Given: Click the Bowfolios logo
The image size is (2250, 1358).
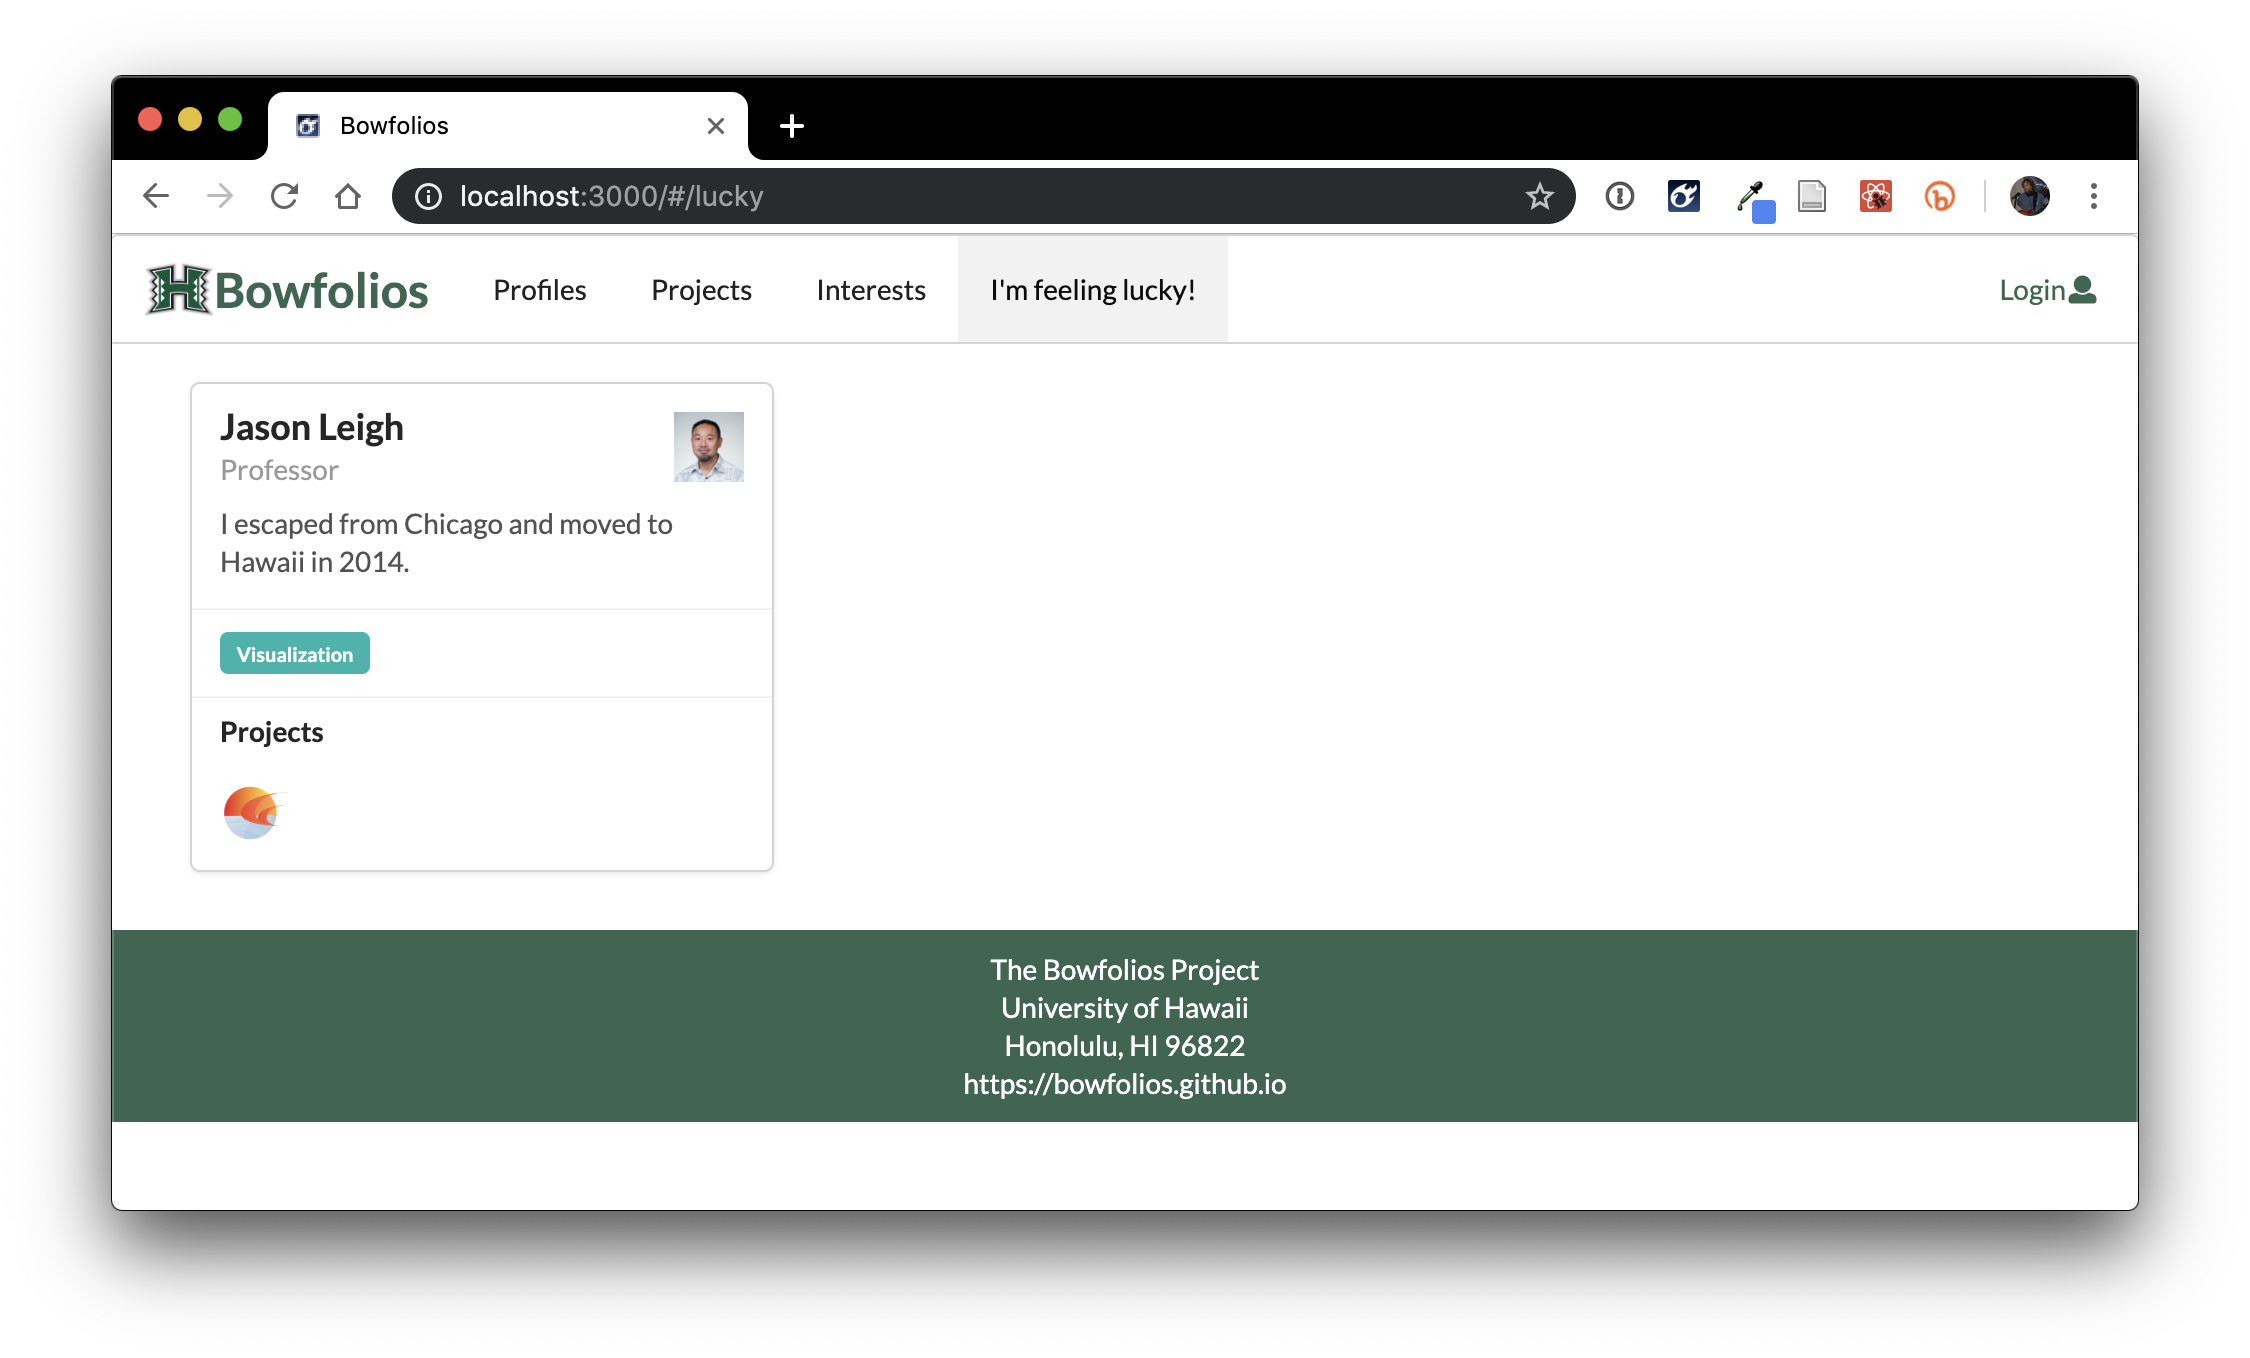Looking at the screenshot, I should click(287, 290).
